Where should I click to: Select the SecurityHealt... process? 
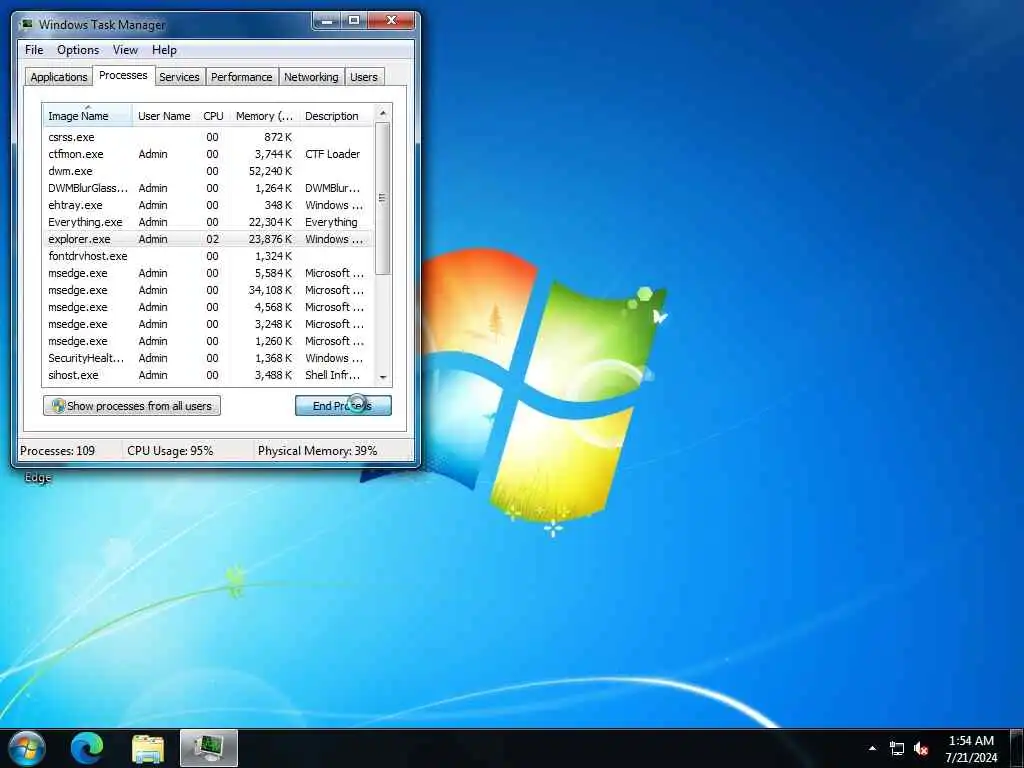pos(209,358)
